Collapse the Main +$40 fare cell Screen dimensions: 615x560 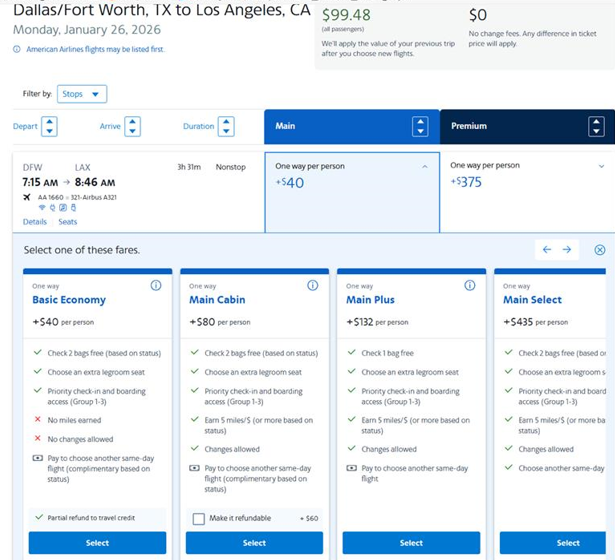click(425, 166)
